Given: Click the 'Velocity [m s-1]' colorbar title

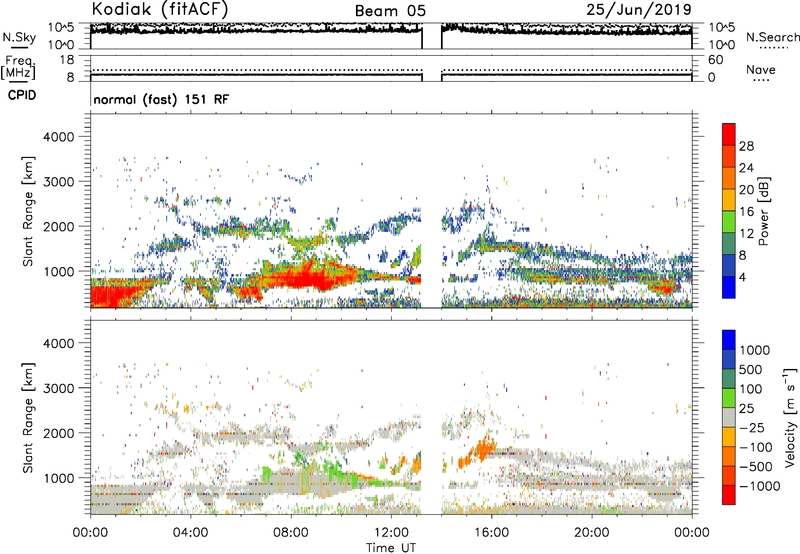Looking at the screenshot, I should point(790,417).
